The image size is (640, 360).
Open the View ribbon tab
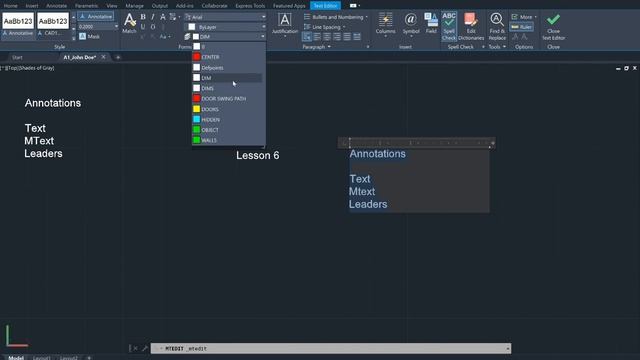(111, 6)
